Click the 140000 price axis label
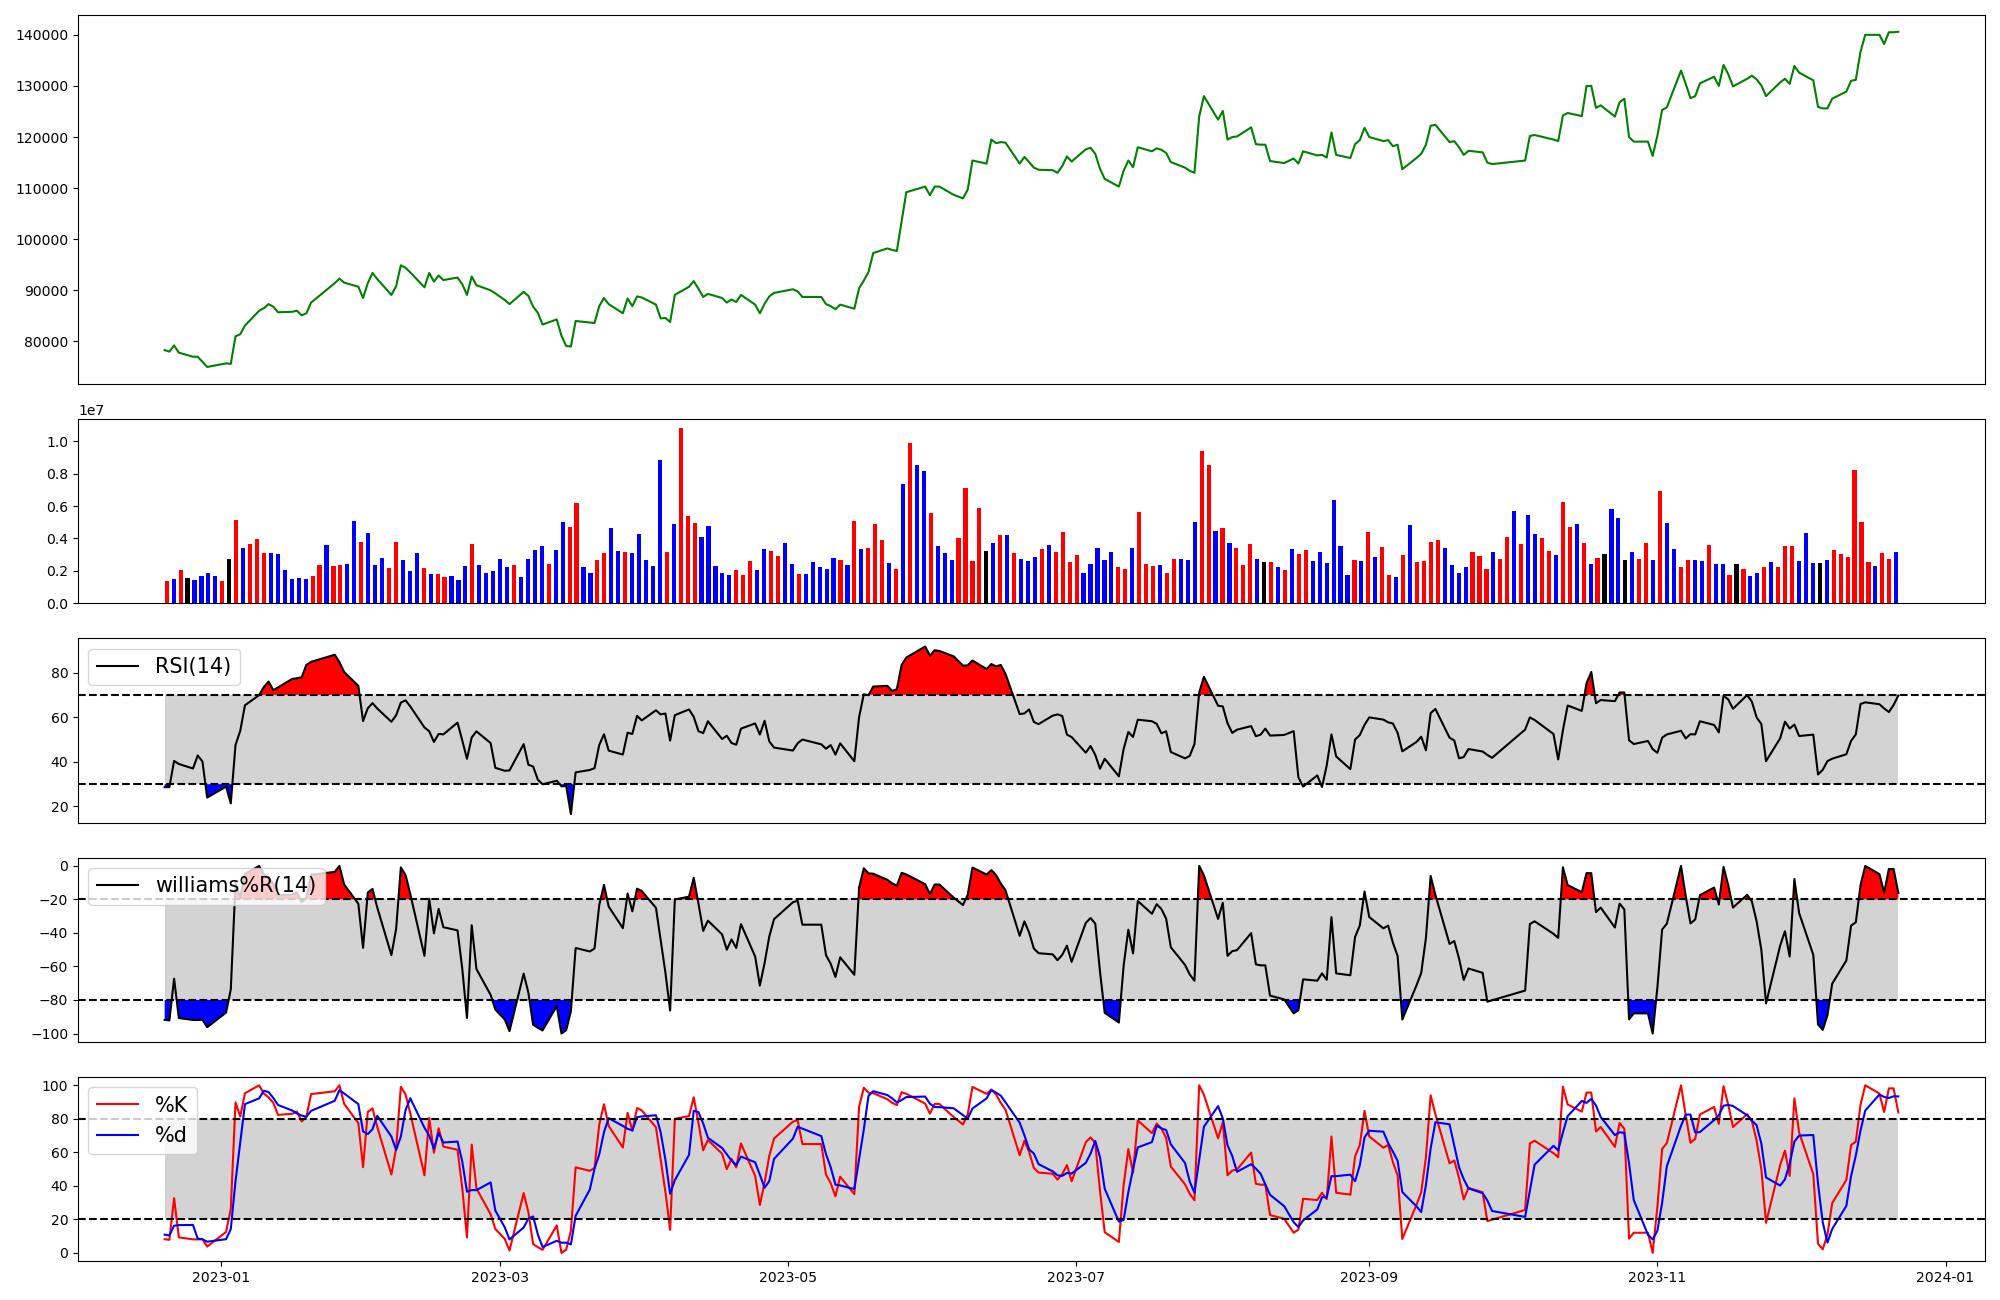 click(42, 35)
